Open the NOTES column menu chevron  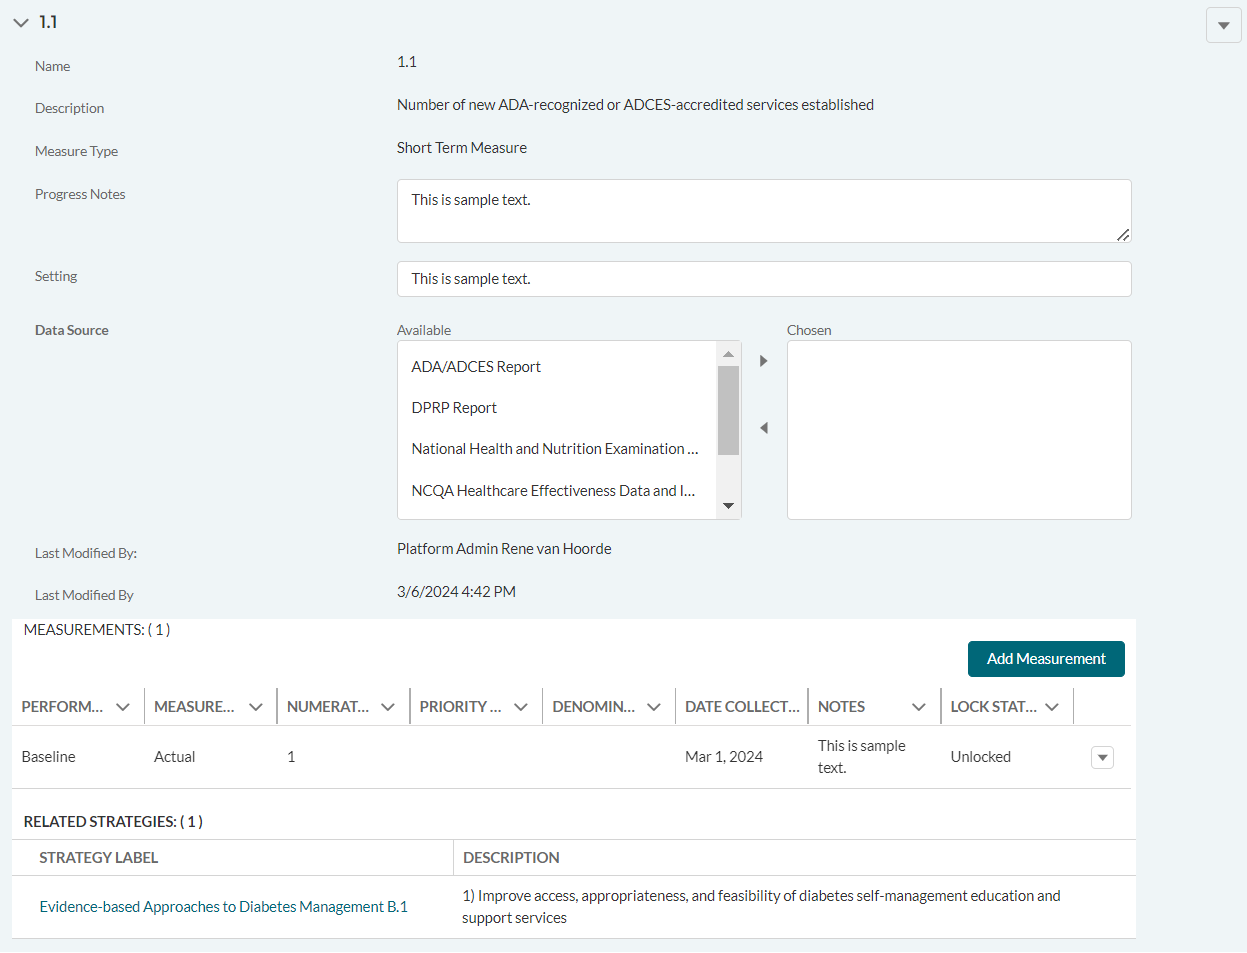(919, 707)
